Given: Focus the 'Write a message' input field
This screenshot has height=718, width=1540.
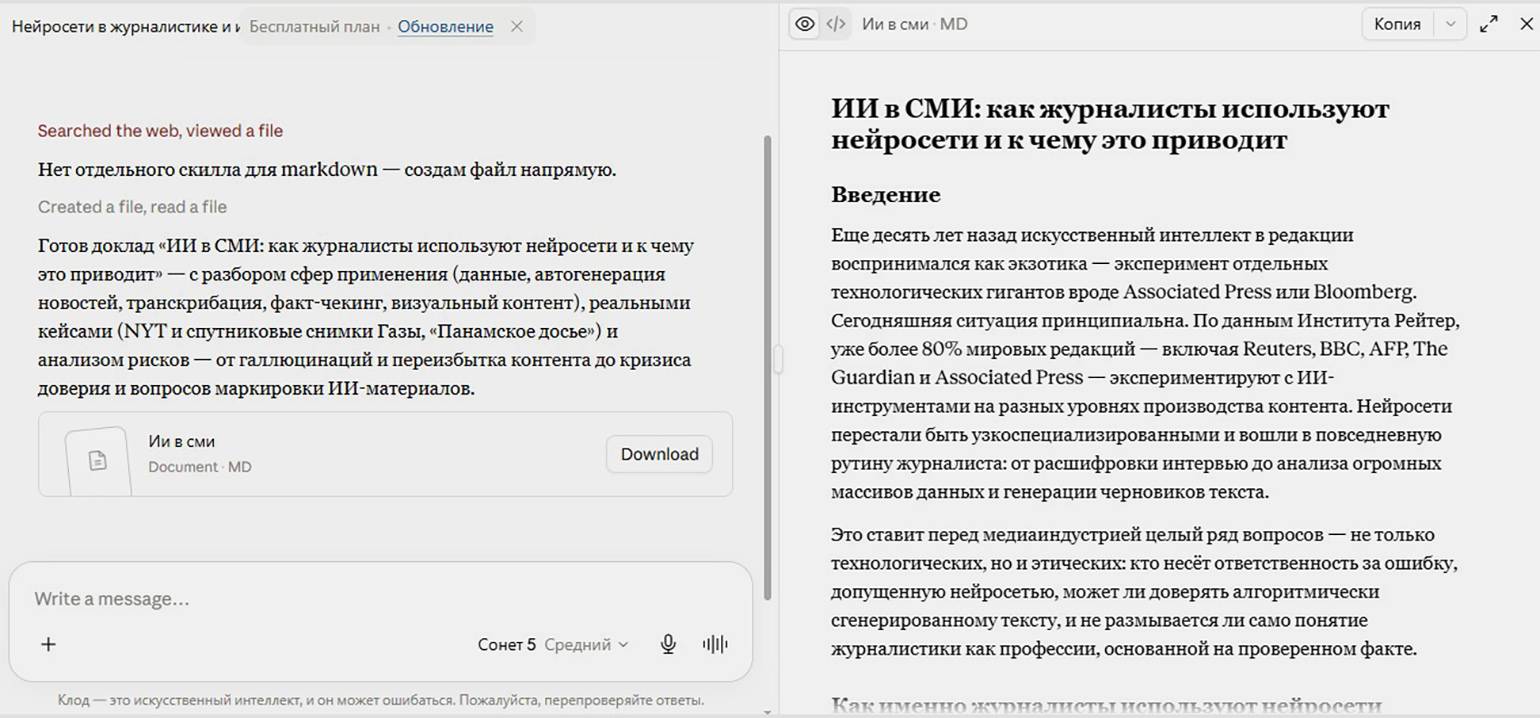Looking at the screenshot, I should (x=380, y=599).
